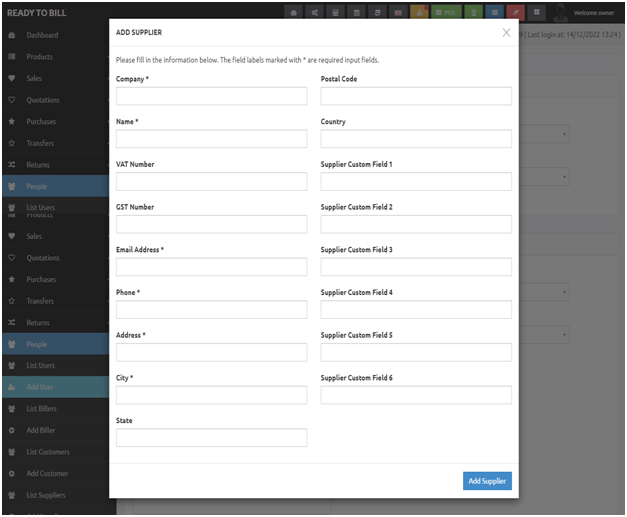Focus the Supplier Custom Field 1 input
The width and height of the screenshot is (627, 517).
(416, 182)
